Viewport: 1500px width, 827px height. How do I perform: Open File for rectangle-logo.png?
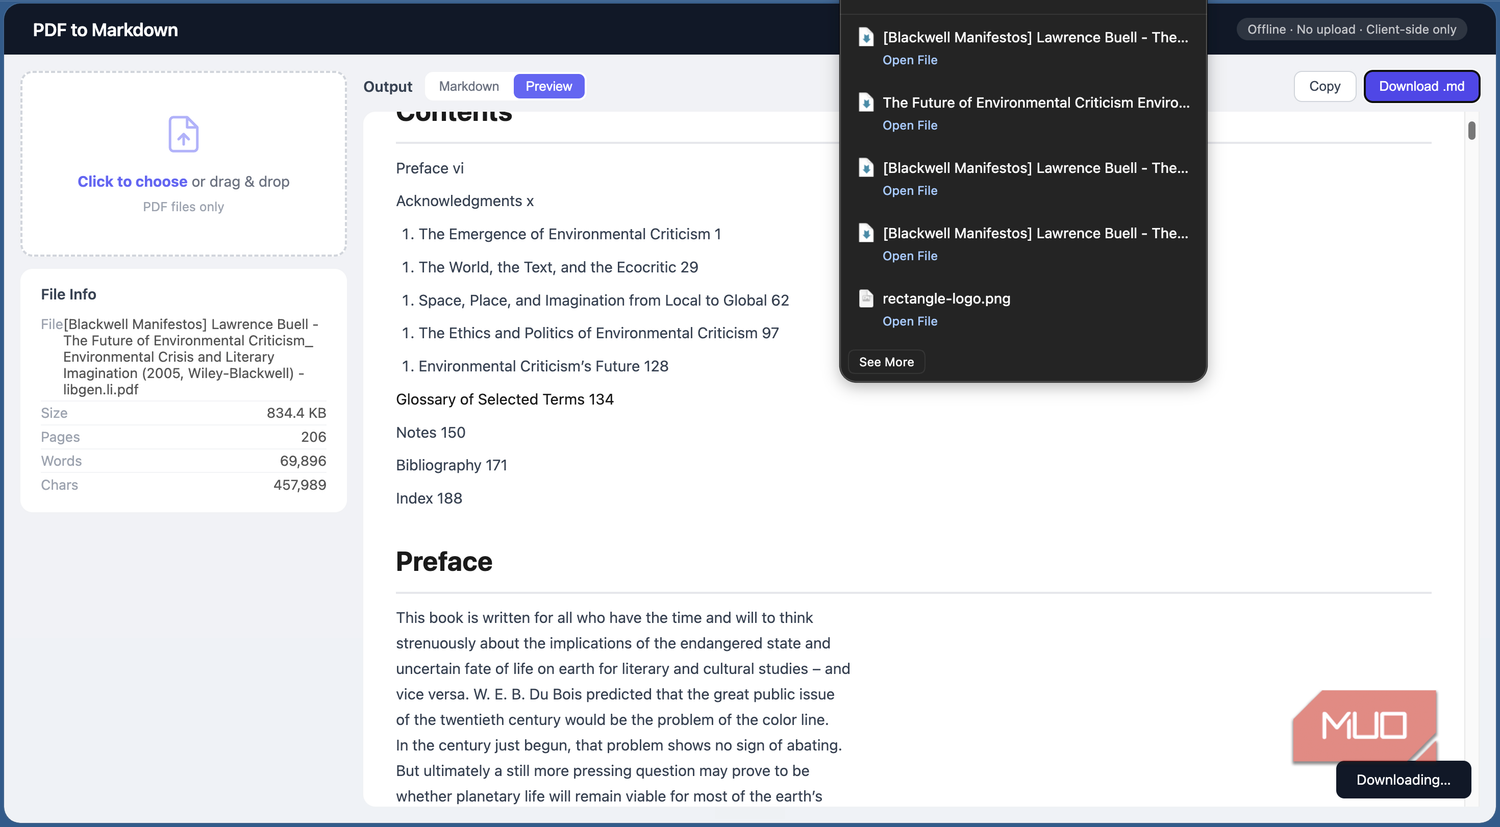pyautogui.click(x=910, y=321)
